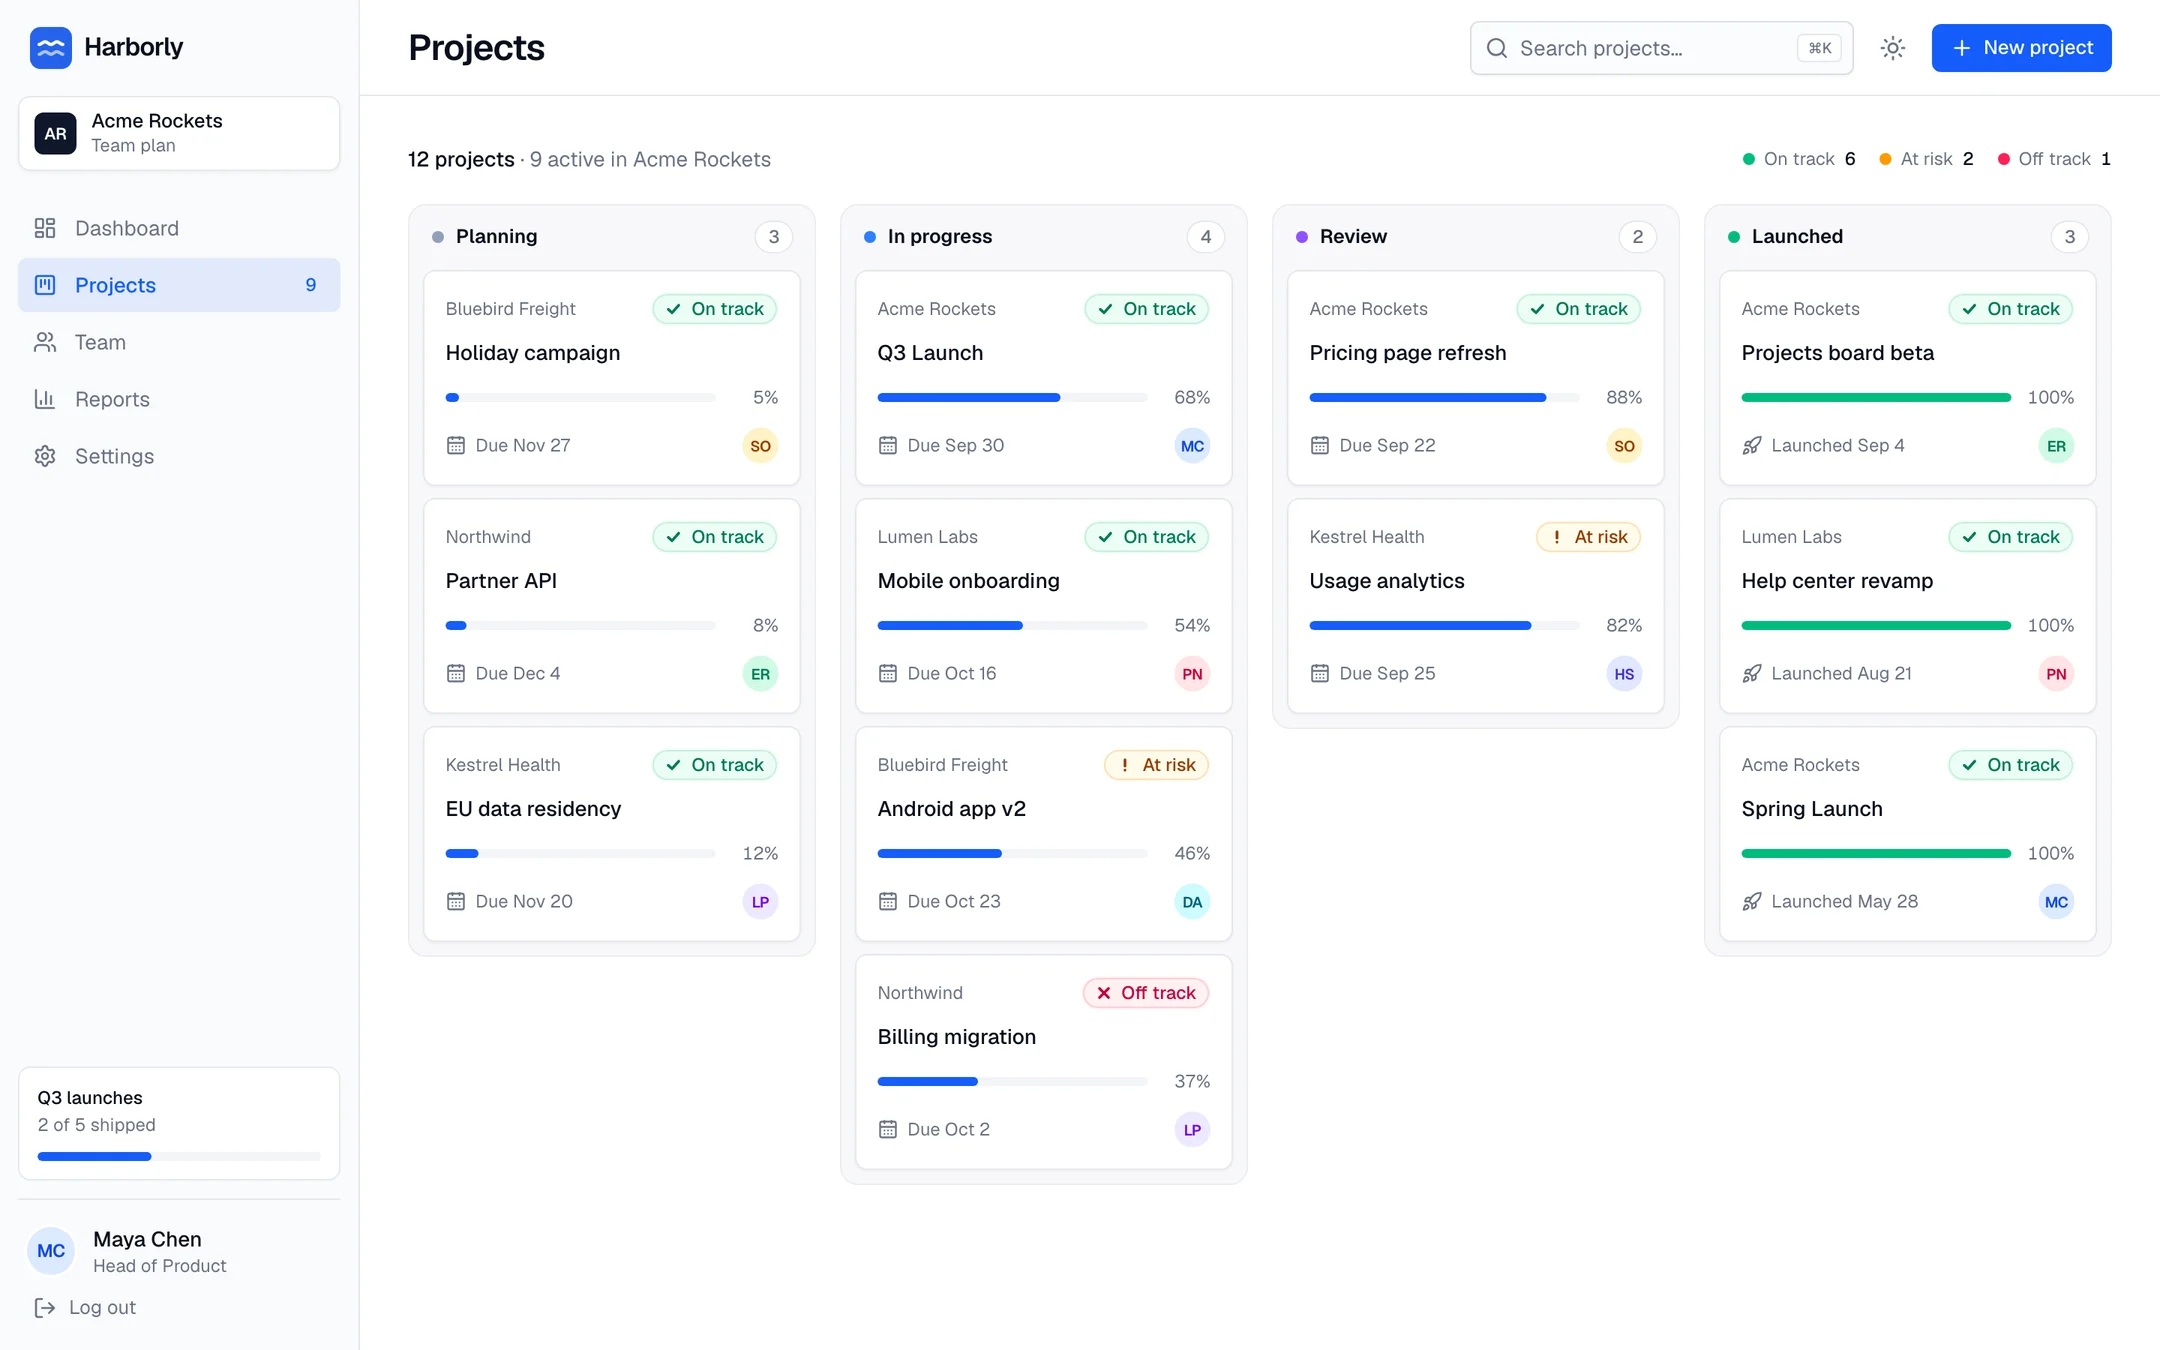This screenshot has height=1350, width=2160.
Task: Click the 12 projects summary text
Action: [x=461, y=159]
